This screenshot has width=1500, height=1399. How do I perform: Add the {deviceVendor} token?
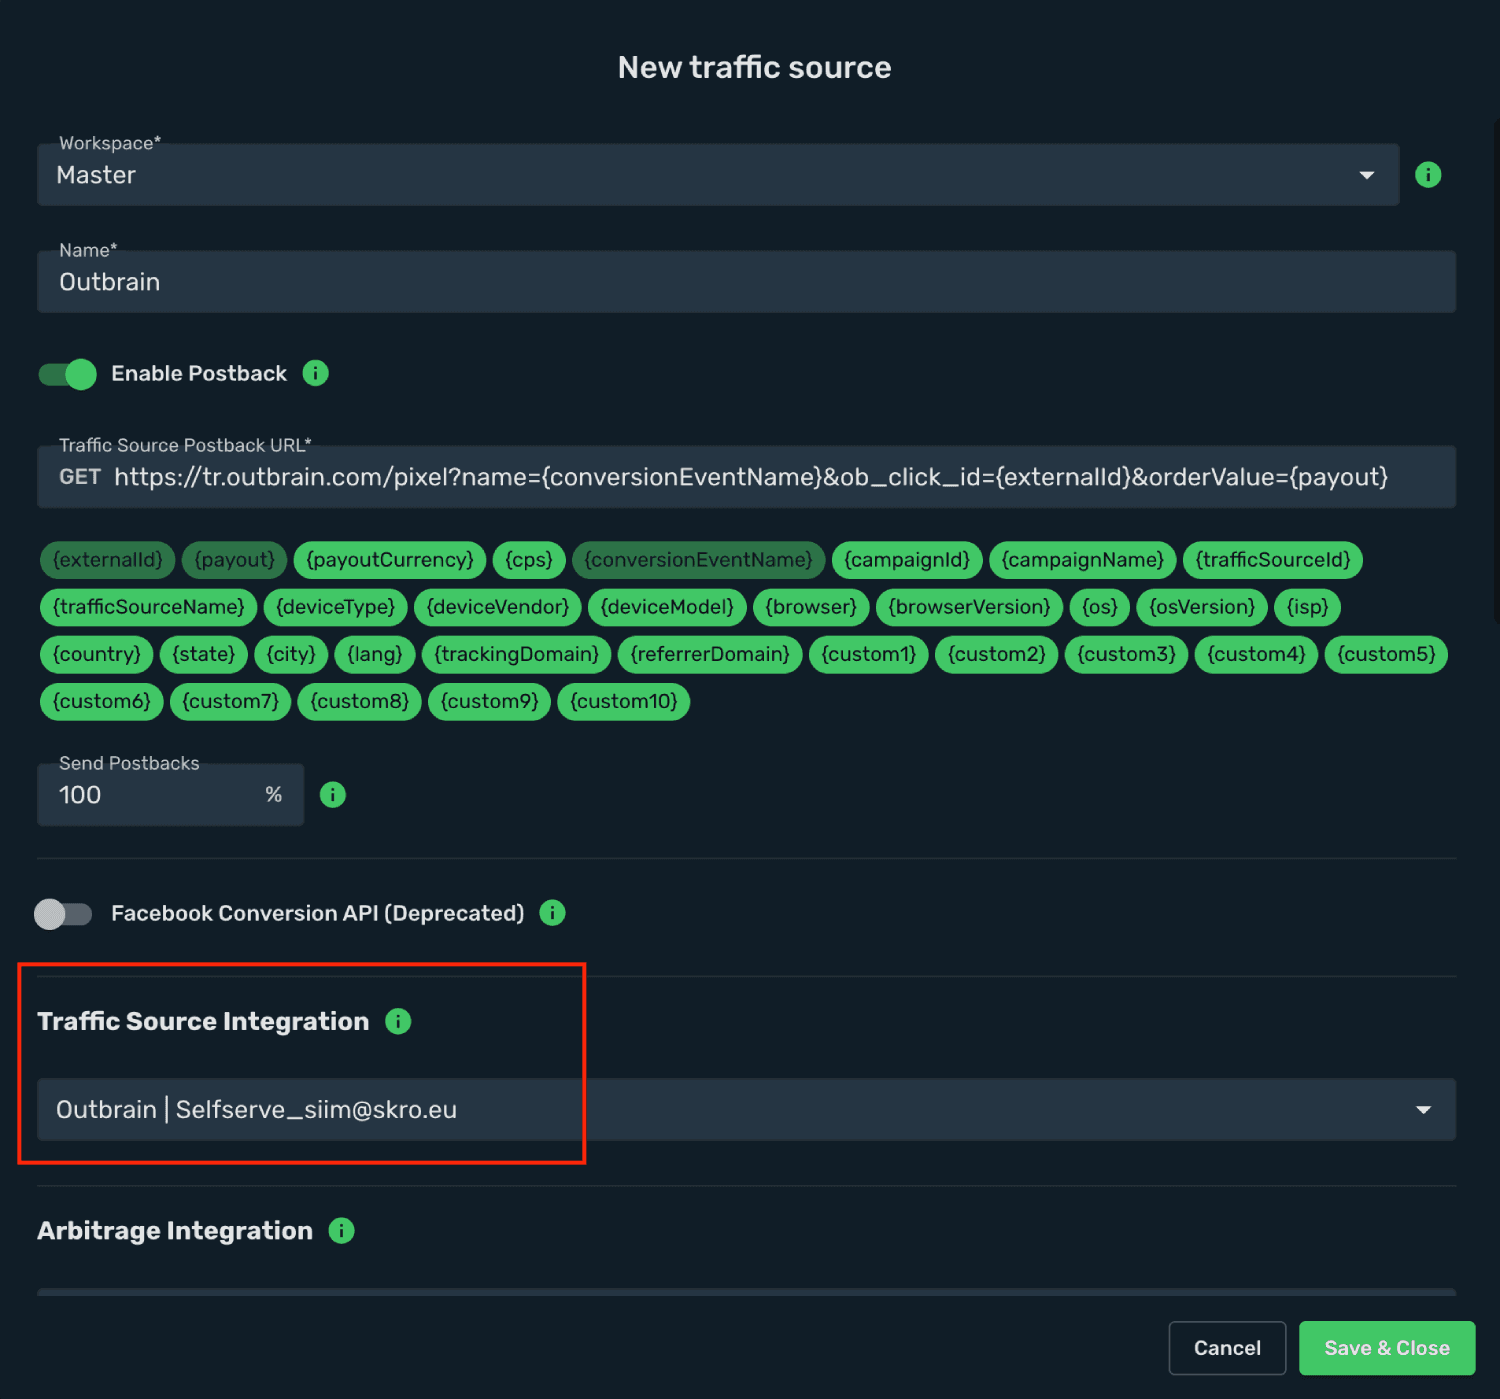coord(498,607)
